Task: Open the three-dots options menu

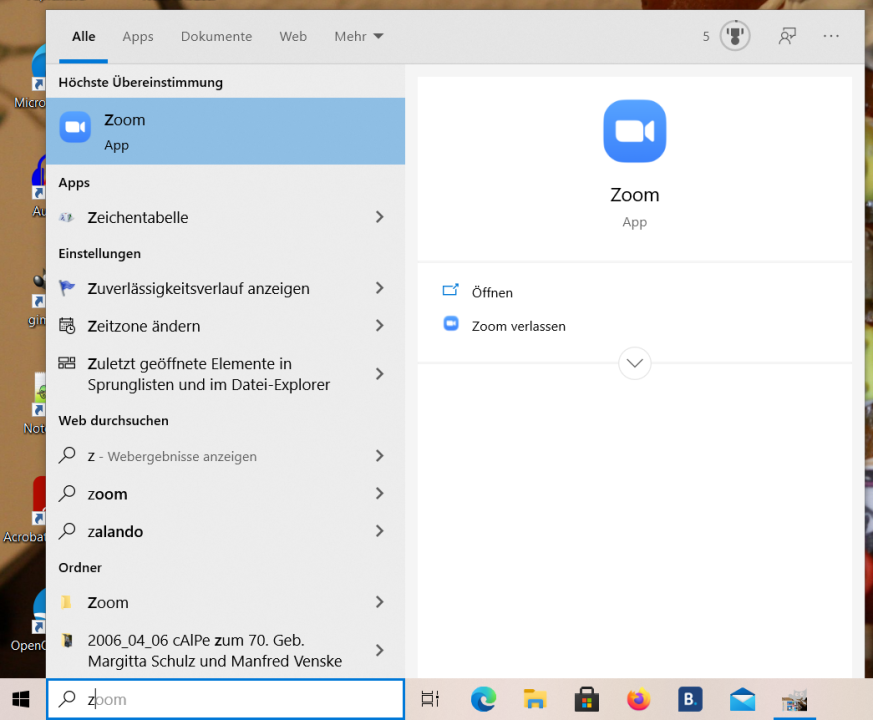Action: [831, 36]
